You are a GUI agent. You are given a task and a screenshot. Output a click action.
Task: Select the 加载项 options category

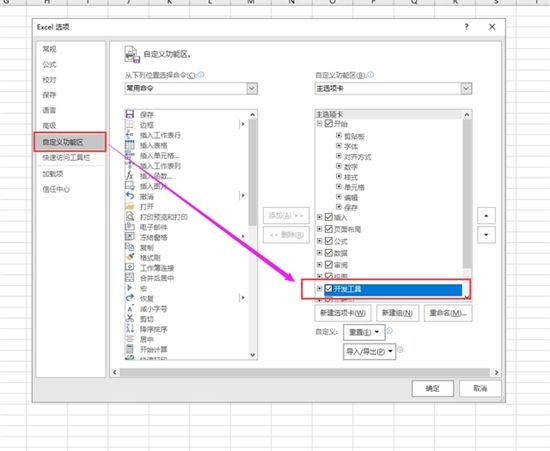53,174
